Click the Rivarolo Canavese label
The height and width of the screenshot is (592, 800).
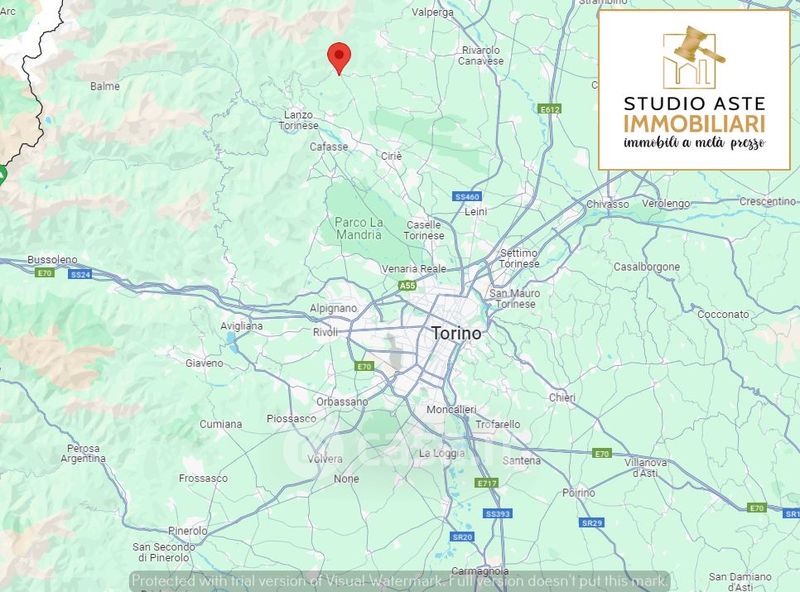pyautogui.click(x=481, y=56)
